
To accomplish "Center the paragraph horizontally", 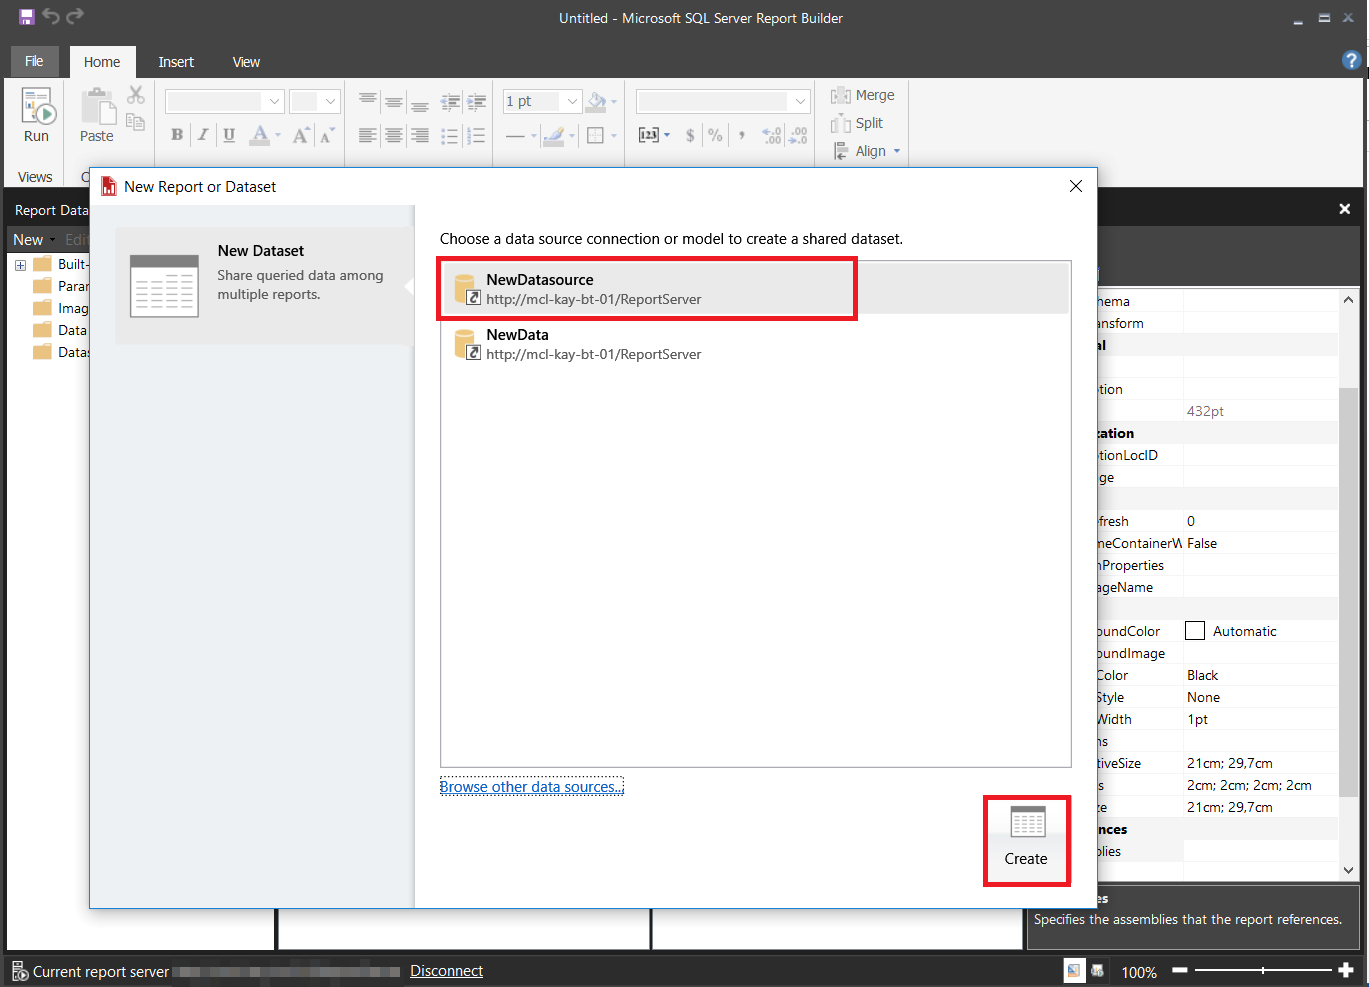I will 394,135.
